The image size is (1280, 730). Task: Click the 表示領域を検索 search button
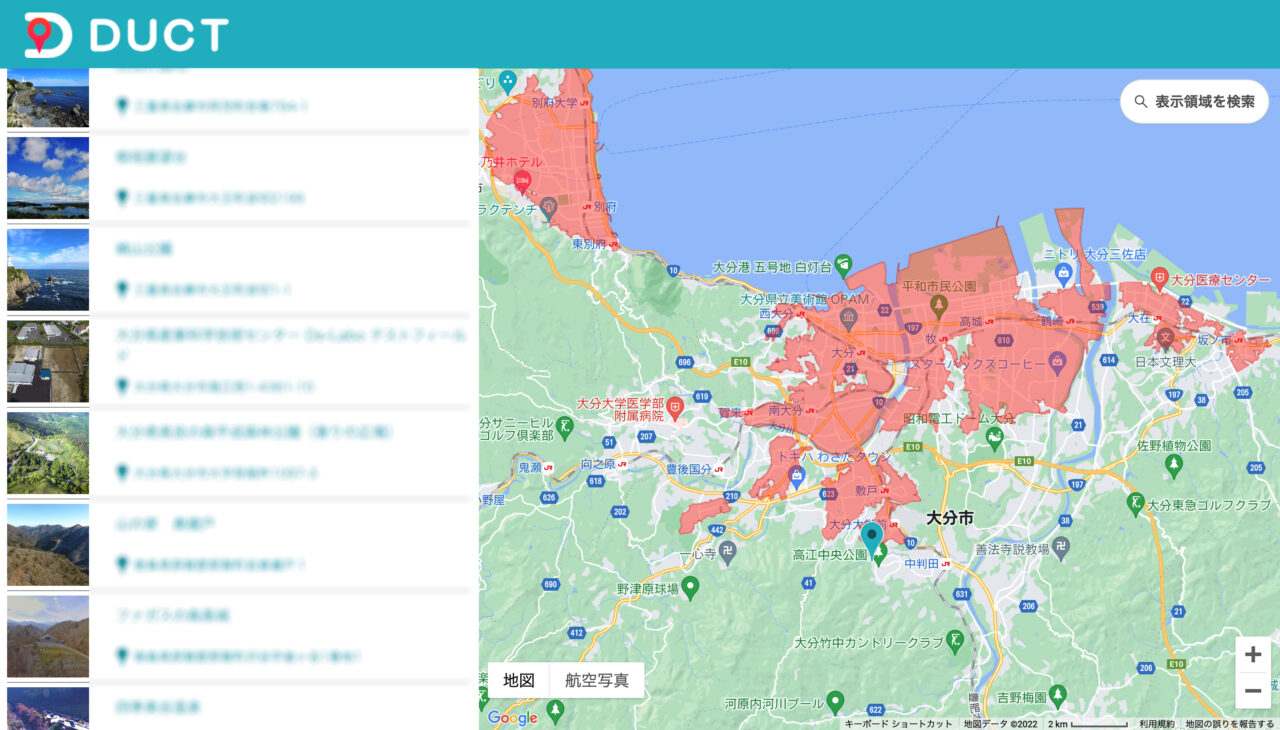(1194, 102)
